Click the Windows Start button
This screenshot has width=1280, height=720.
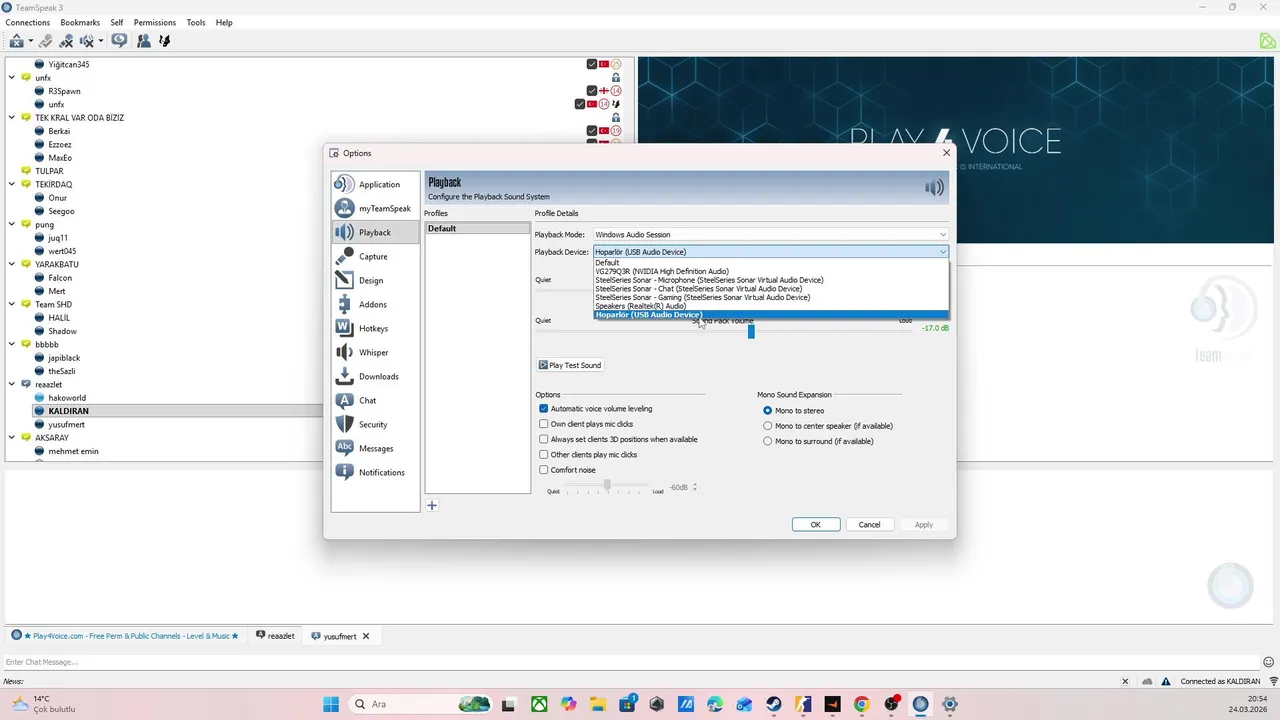click(x=331, y=704)
